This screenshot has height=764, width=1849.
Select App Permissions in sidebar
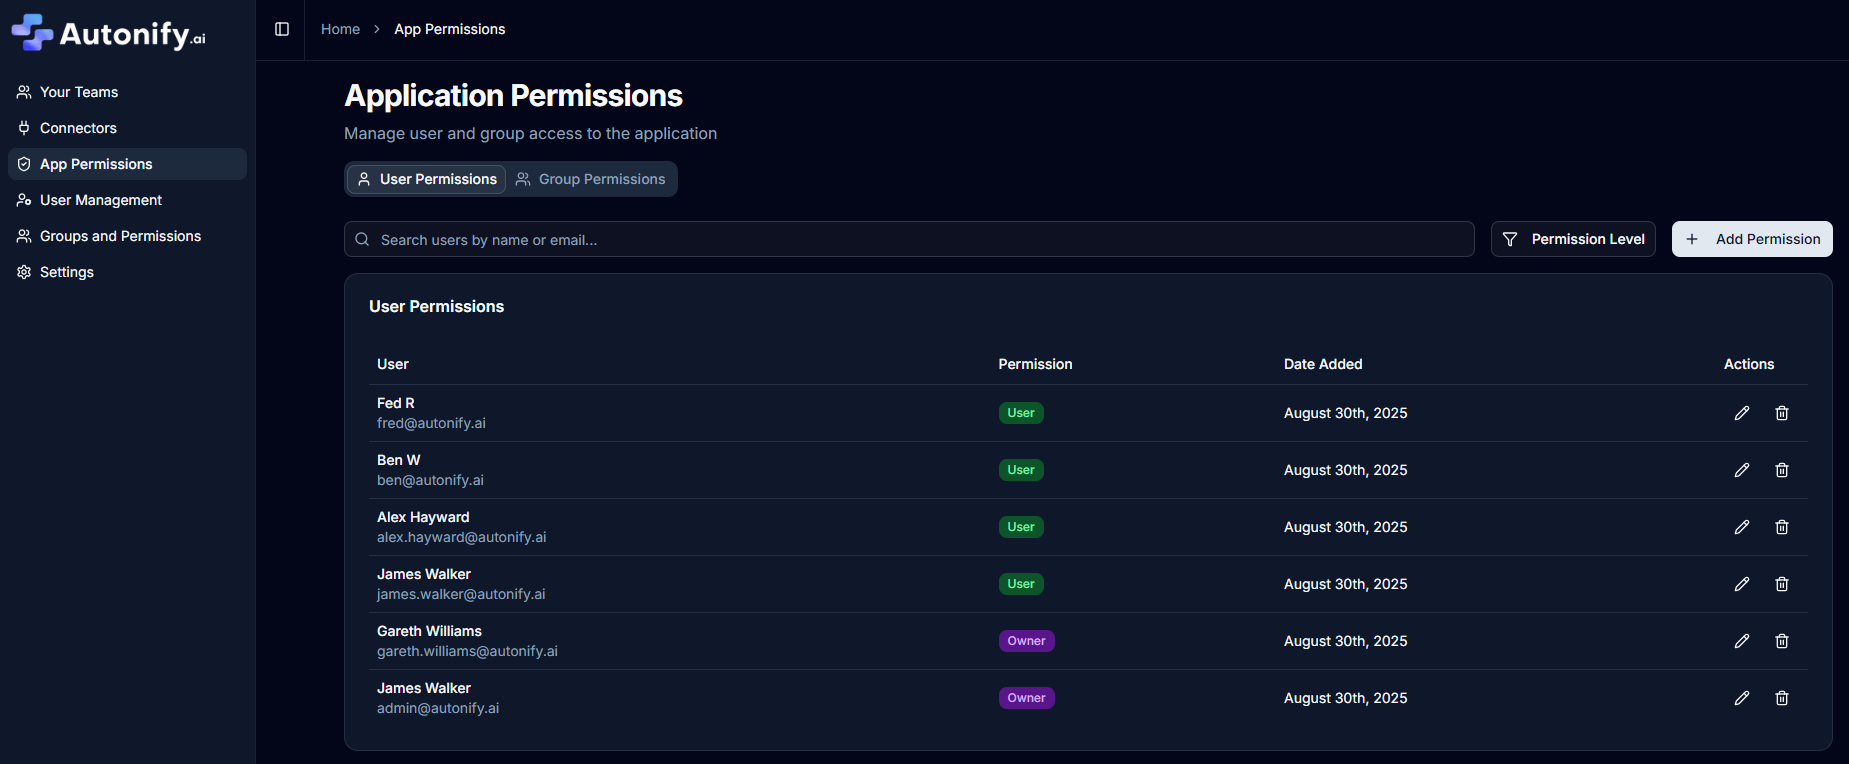127,164
